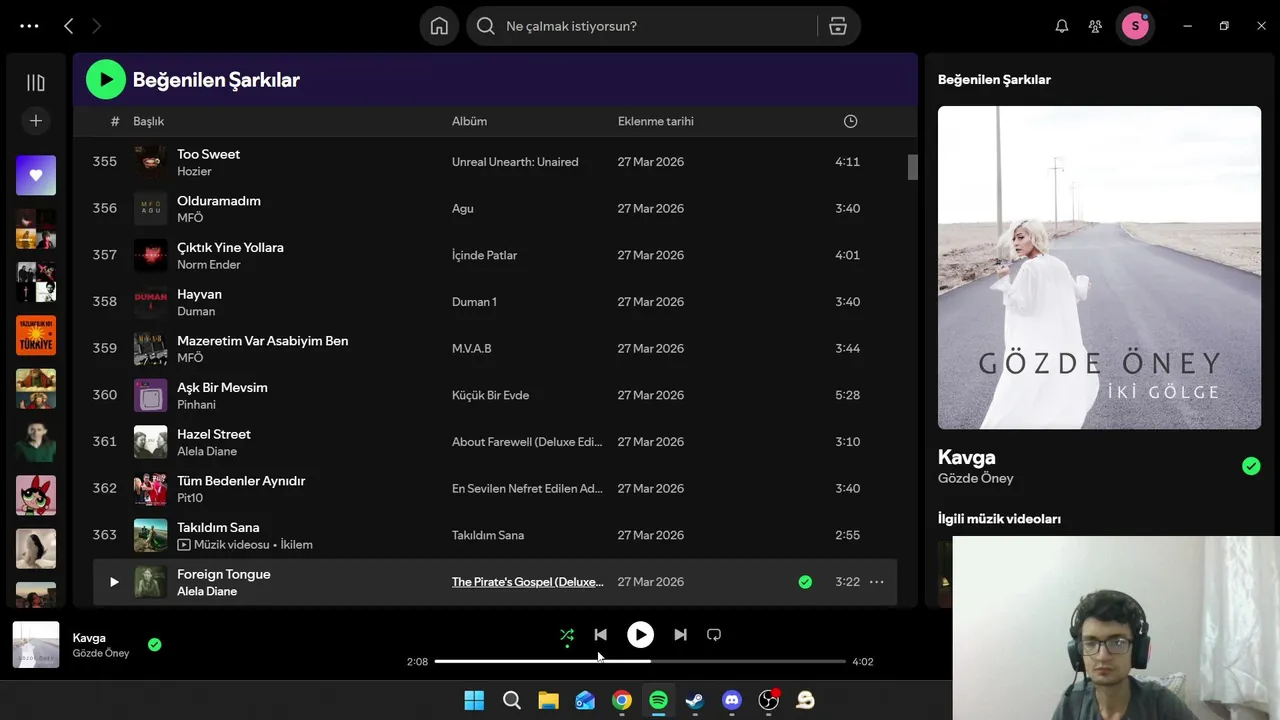The image size is (1280, 720).
Task: Select the song Olduramadım
Action: point(219,201)
